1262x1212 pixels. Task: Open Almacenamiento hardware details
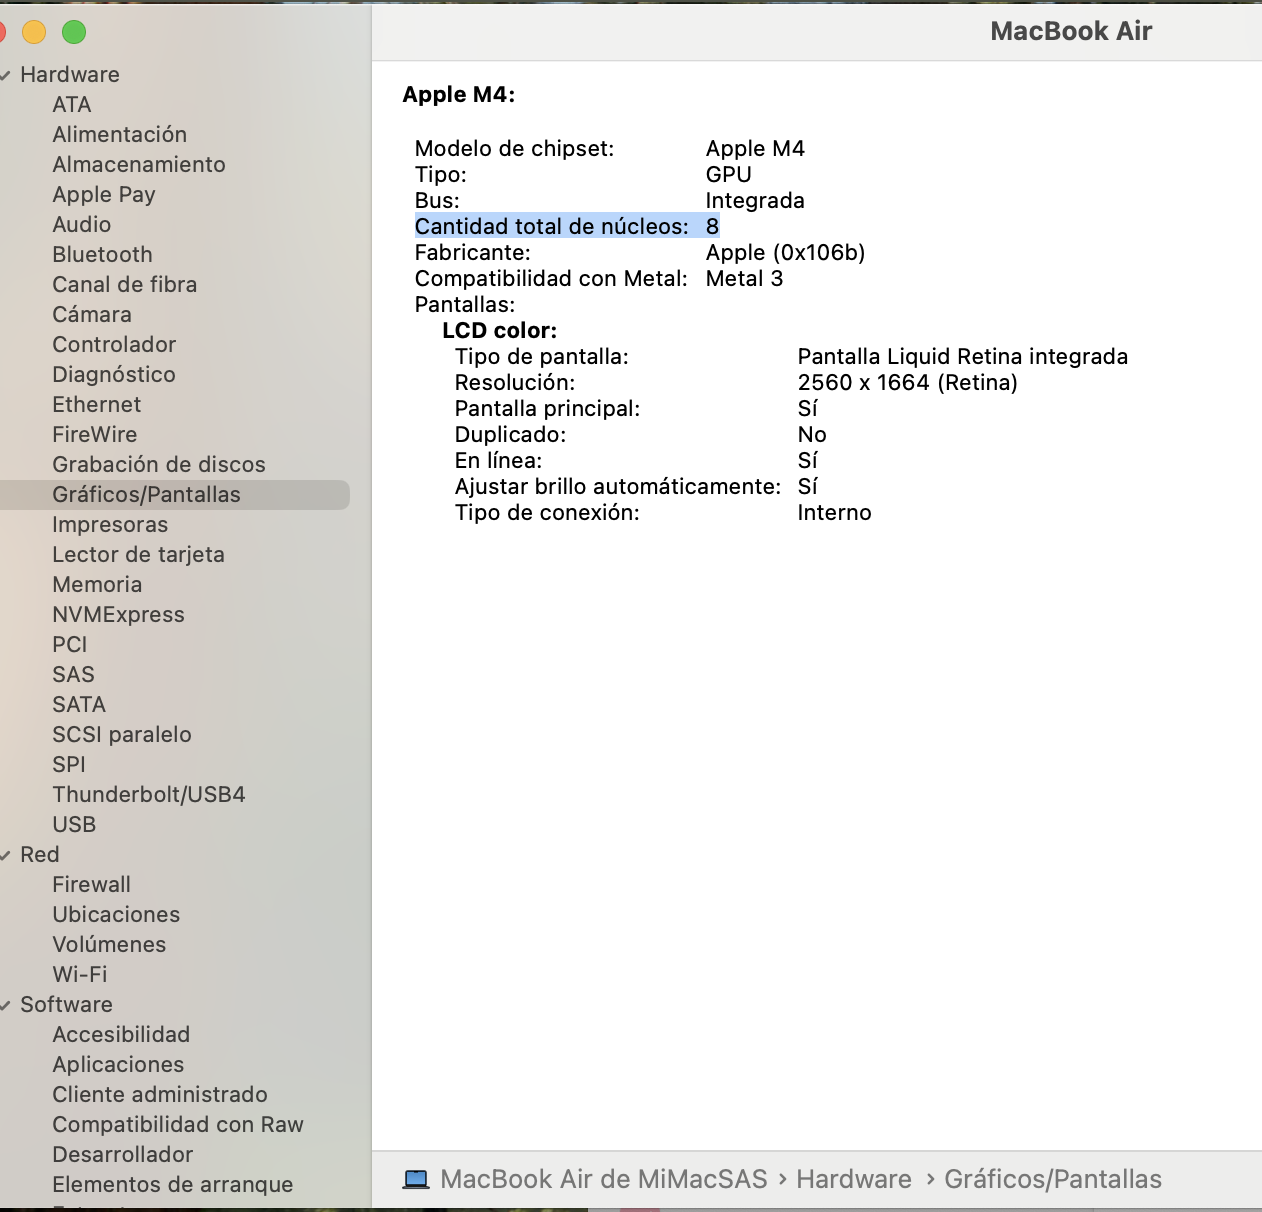(x=138, y=164)
